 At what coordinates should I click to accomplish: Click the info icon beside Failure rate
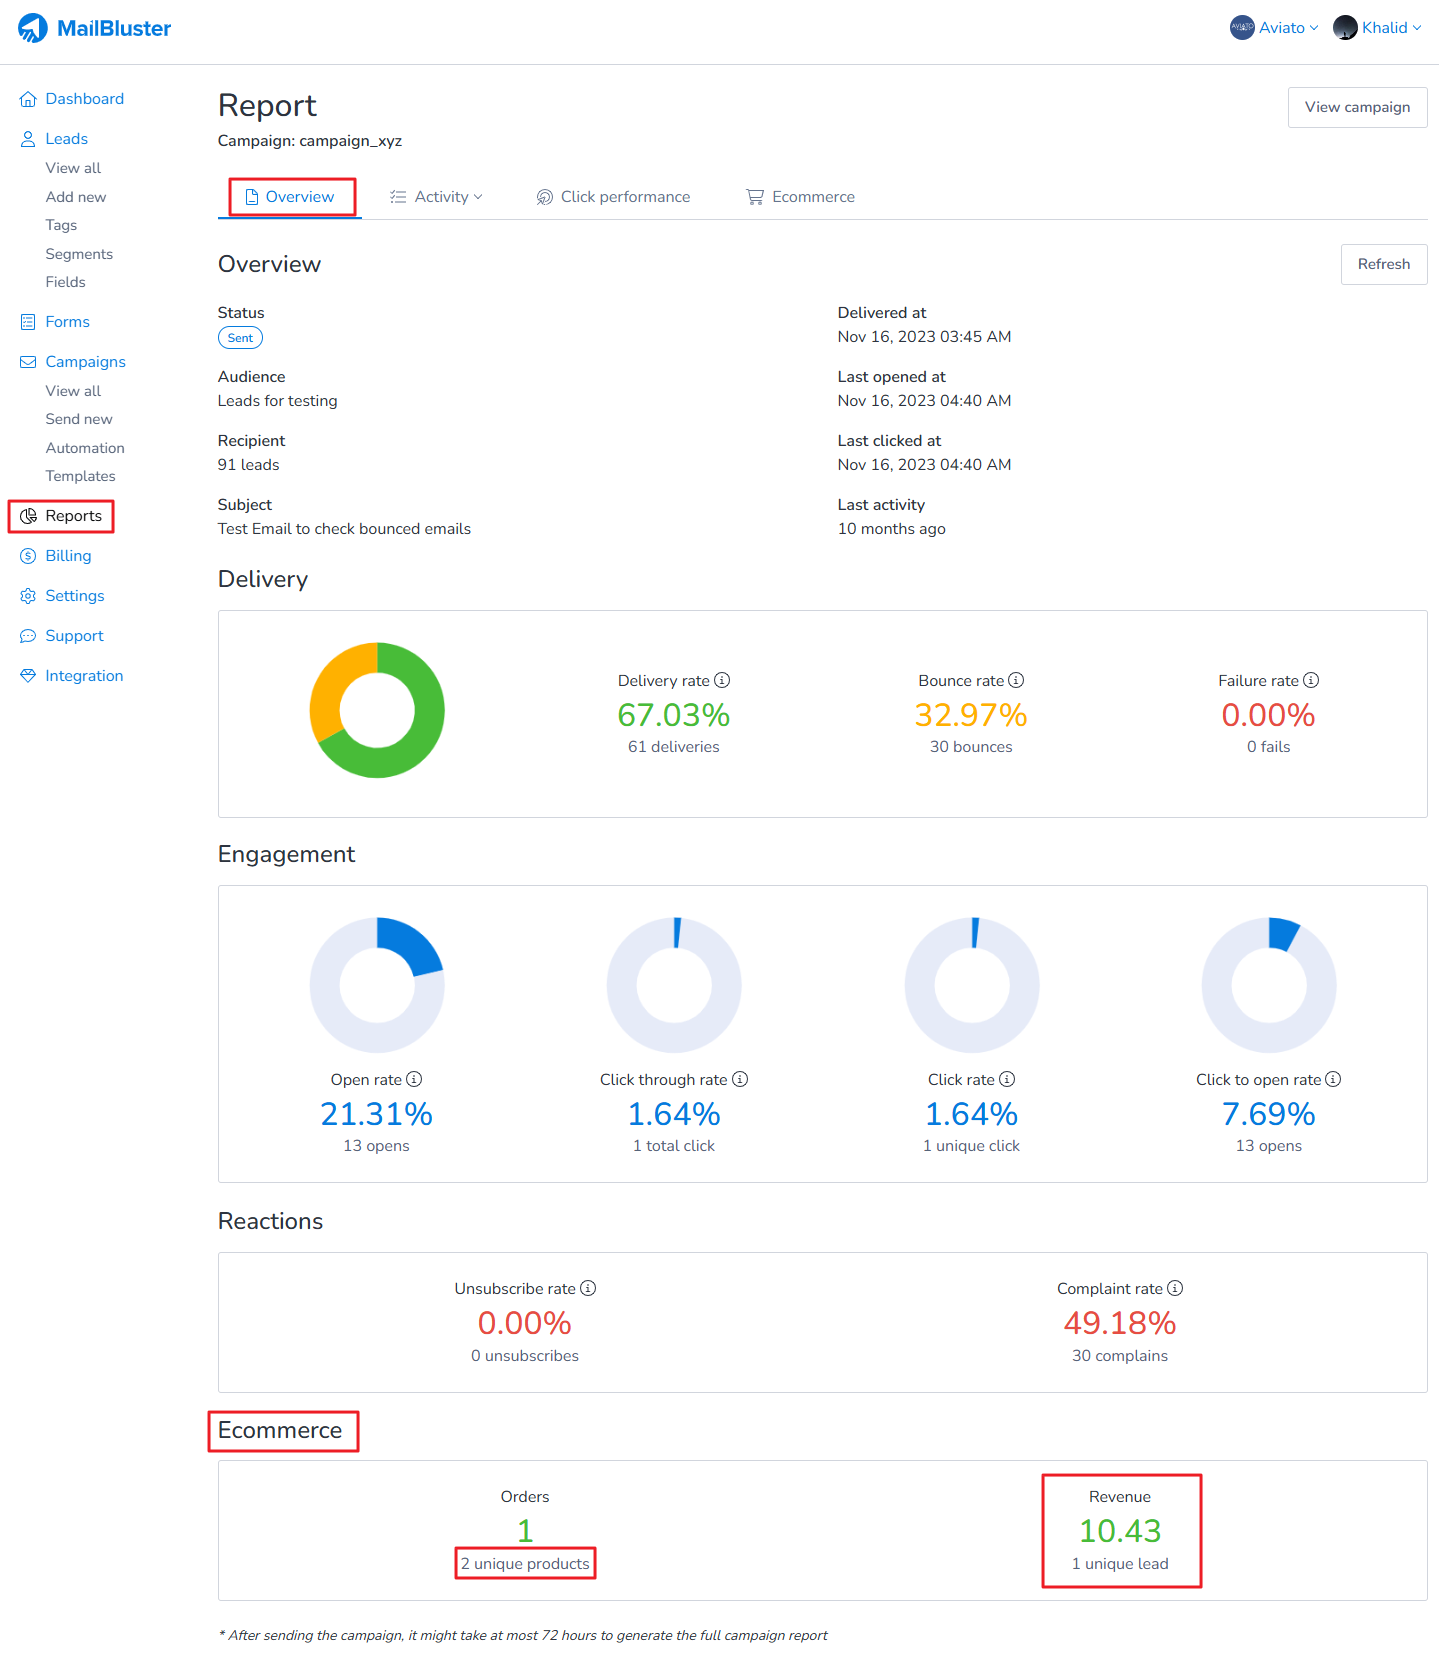click(x=1311, y=680)
